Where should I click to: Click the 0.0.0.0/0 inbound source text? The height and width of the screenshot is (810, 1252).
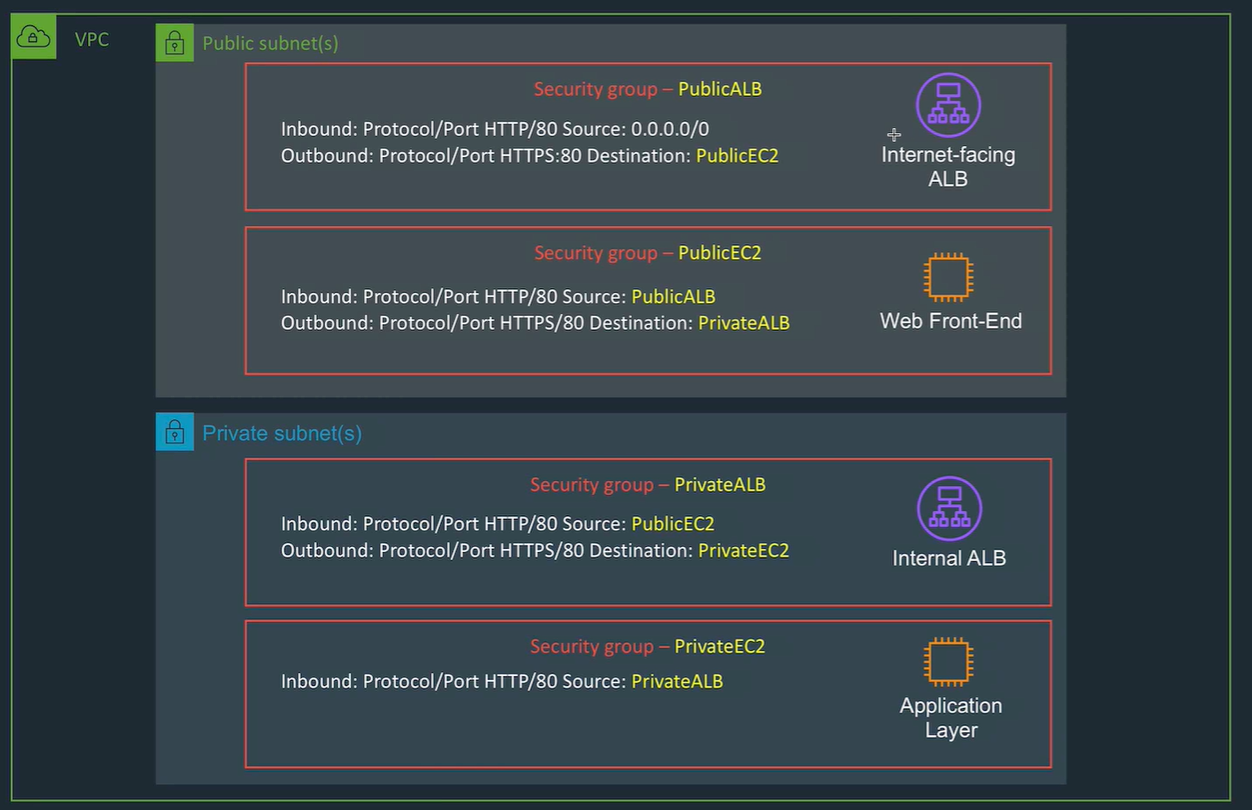pyautogui.click(x=670, y=130)
